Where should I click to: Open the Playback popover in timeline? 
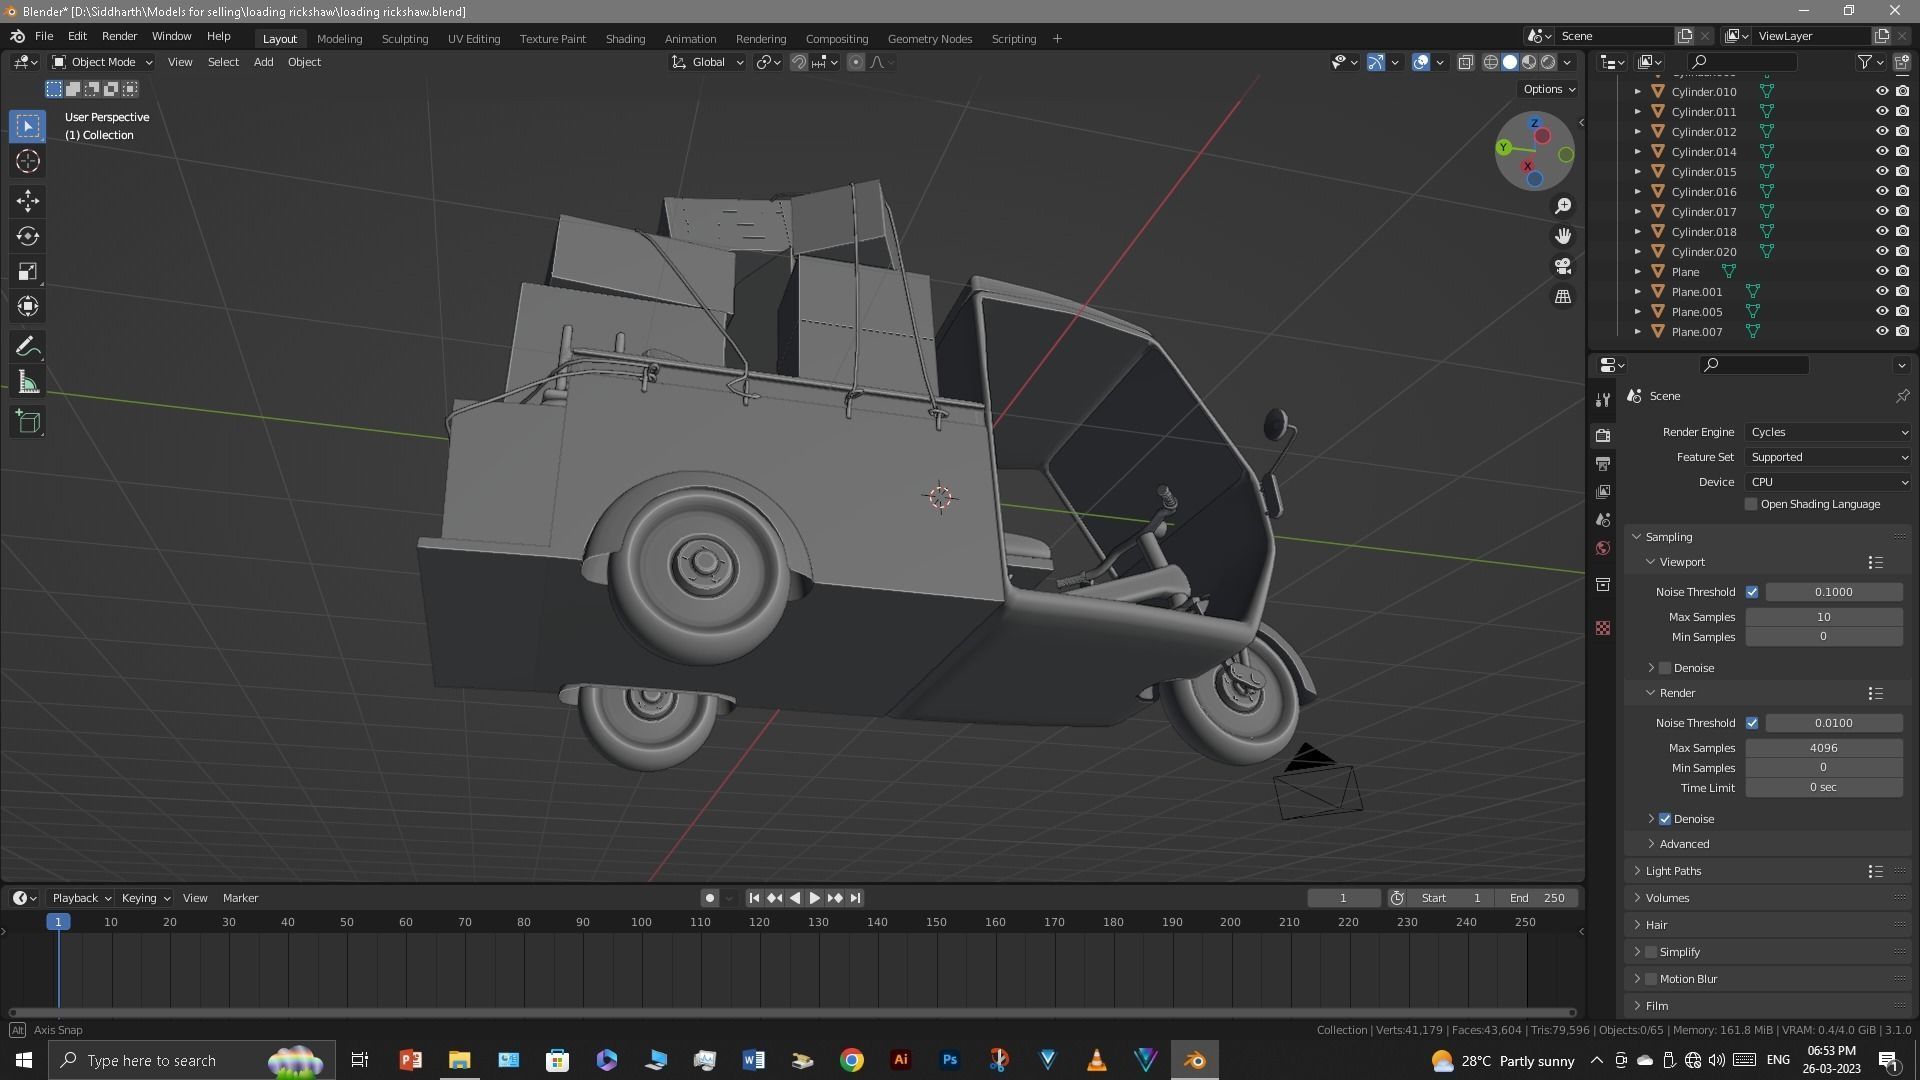[x=81, y=898]
